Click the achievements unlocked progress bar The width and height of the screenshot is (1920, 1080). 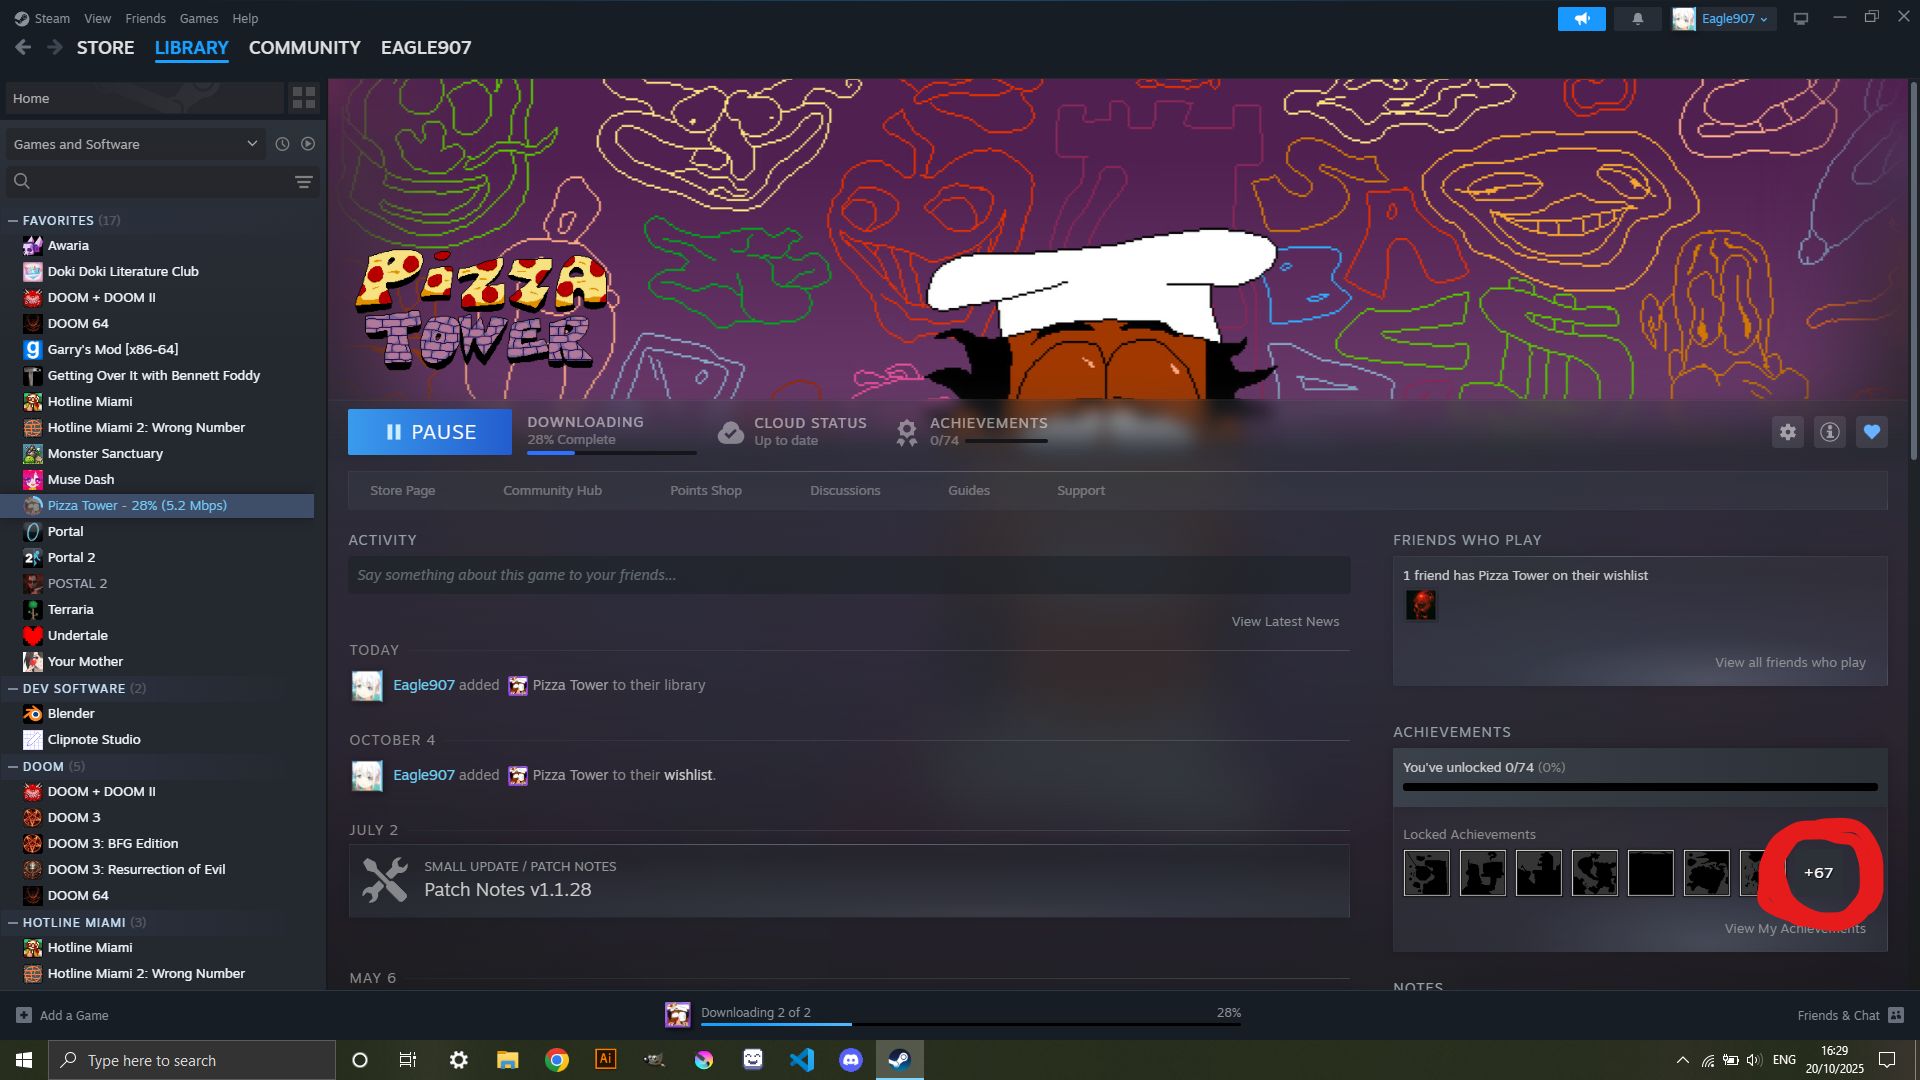tap(1640, 787)
